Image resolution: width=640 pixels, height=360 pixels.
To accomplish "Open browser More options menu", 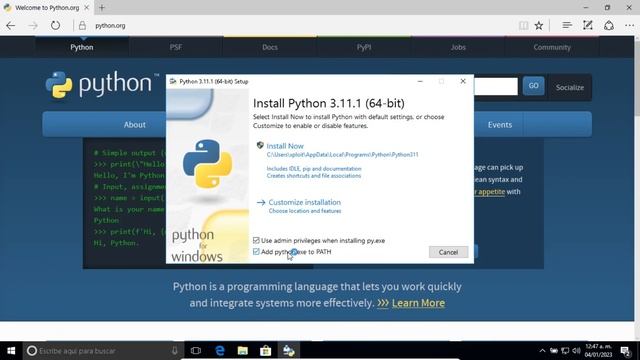I will coord(629,25).
